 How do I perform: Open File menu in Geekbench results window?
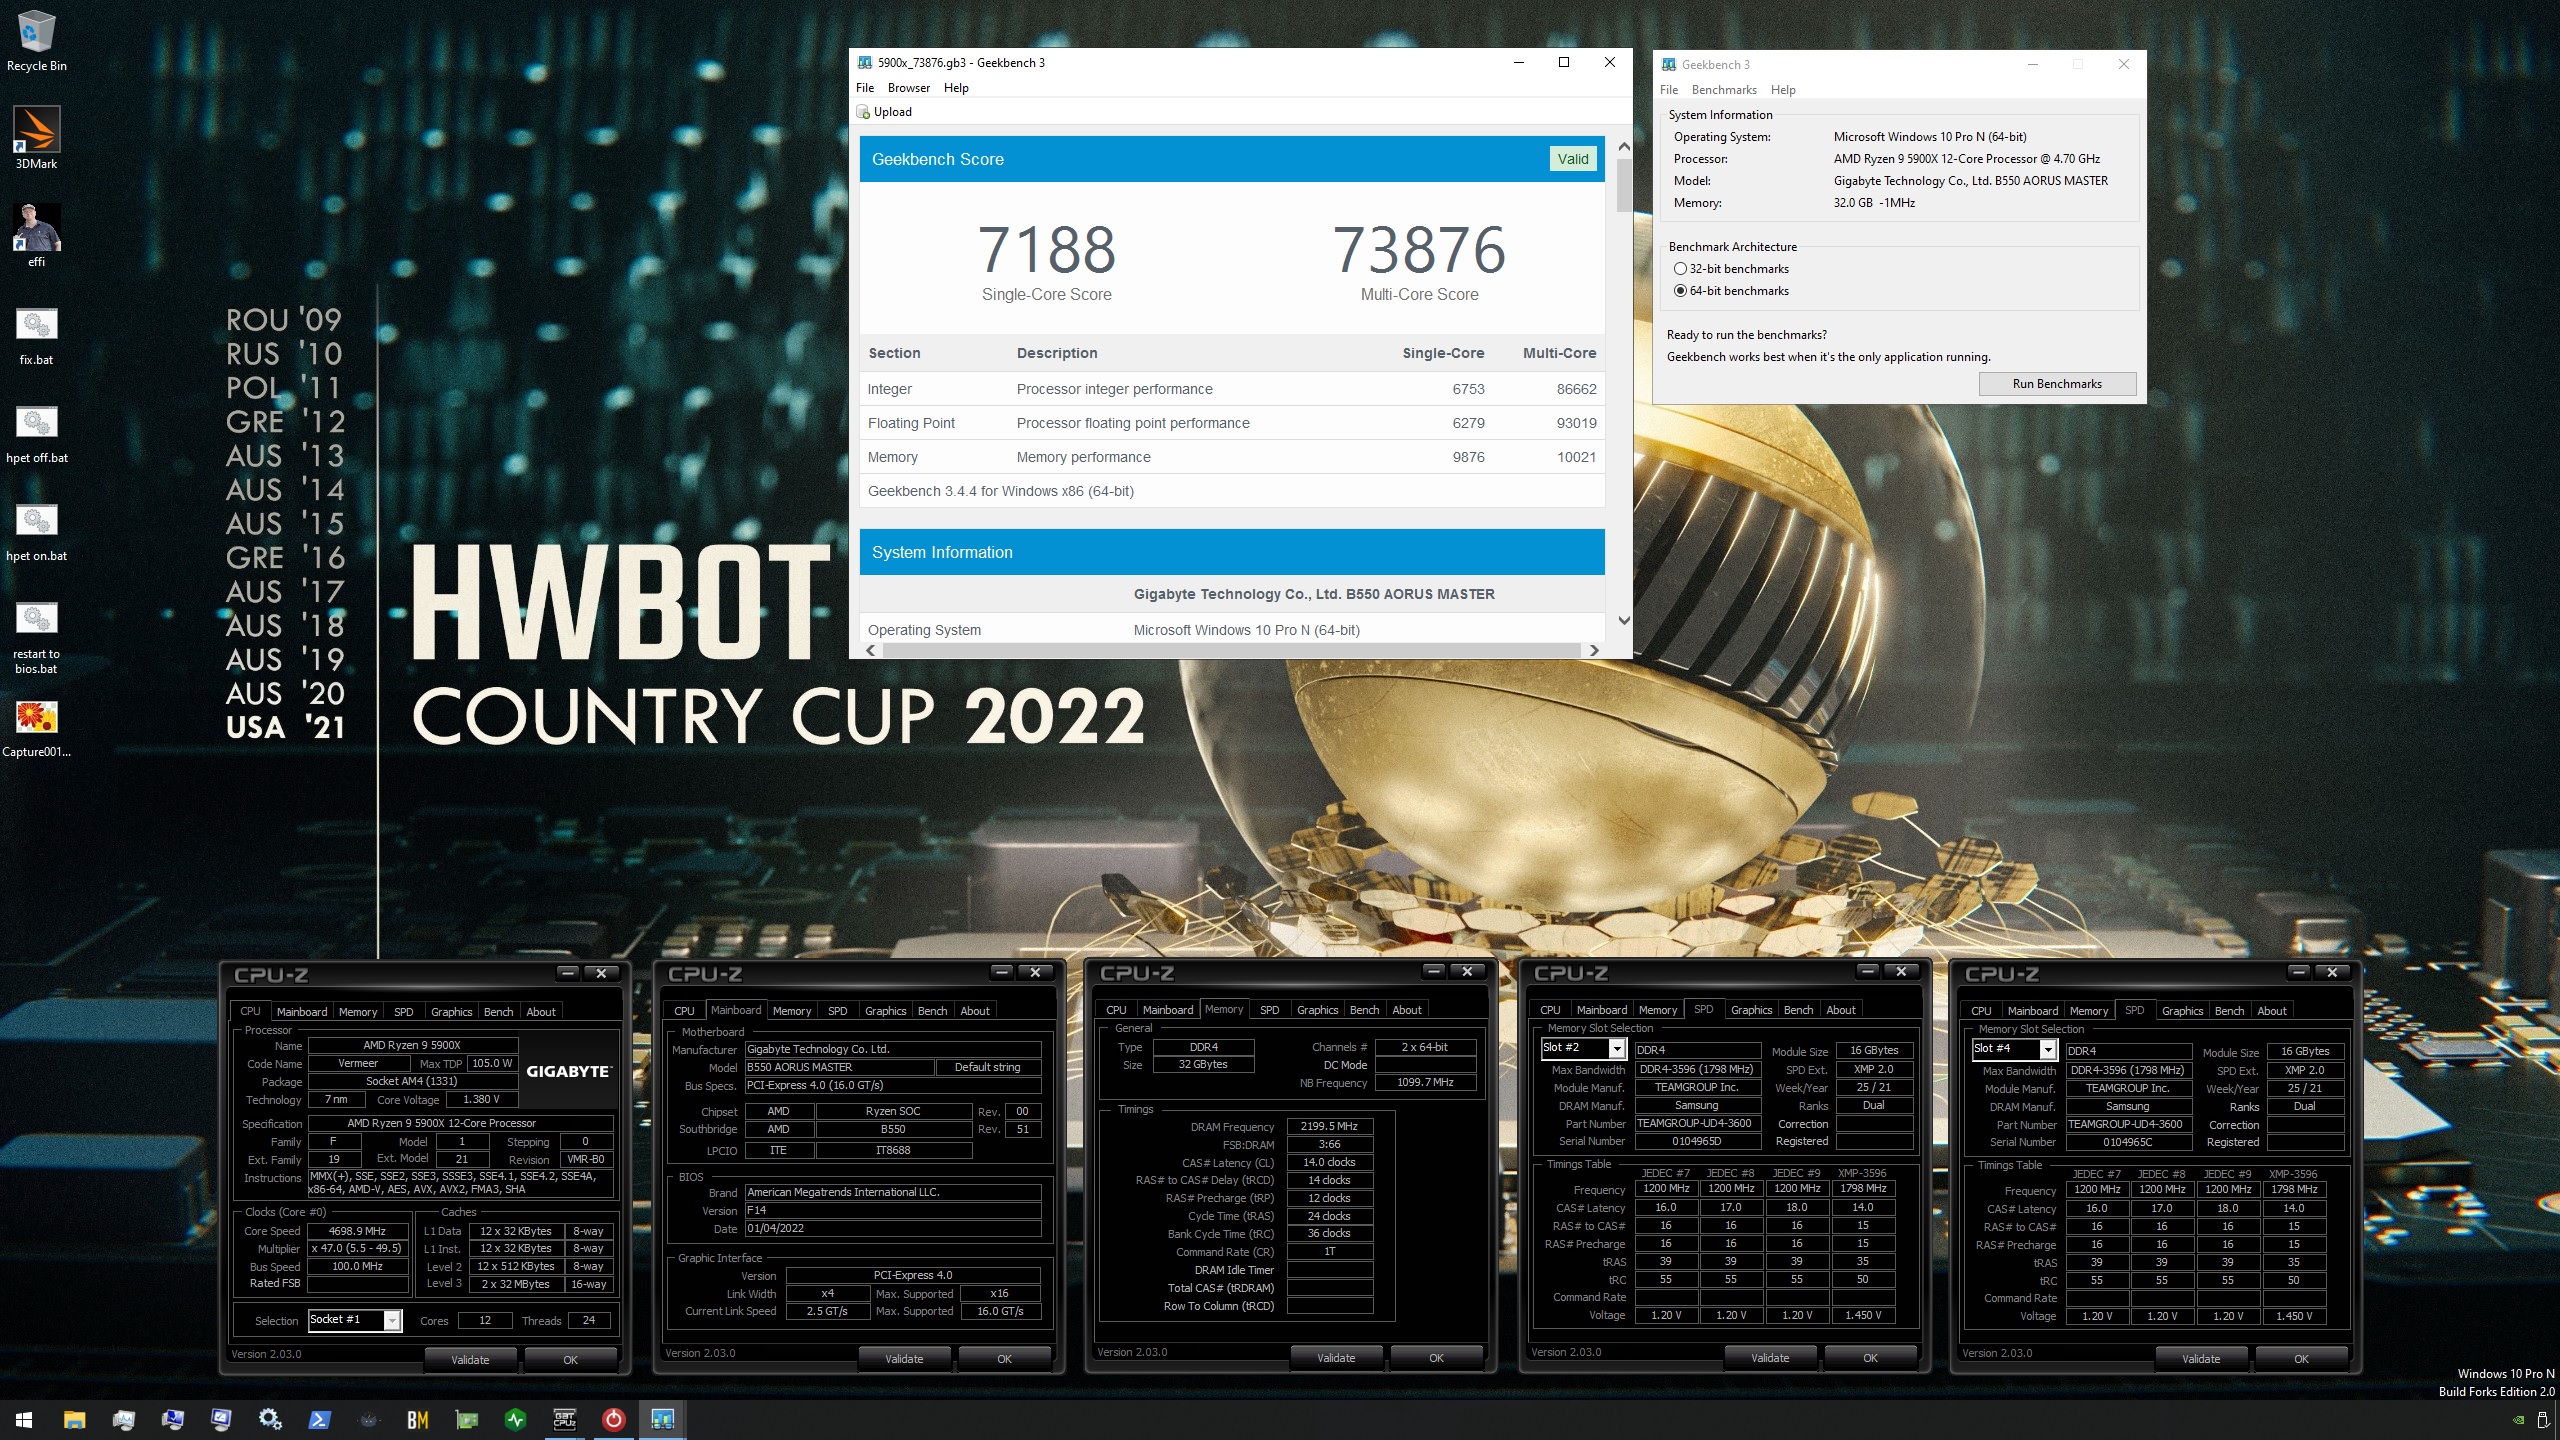click(865, 88)
